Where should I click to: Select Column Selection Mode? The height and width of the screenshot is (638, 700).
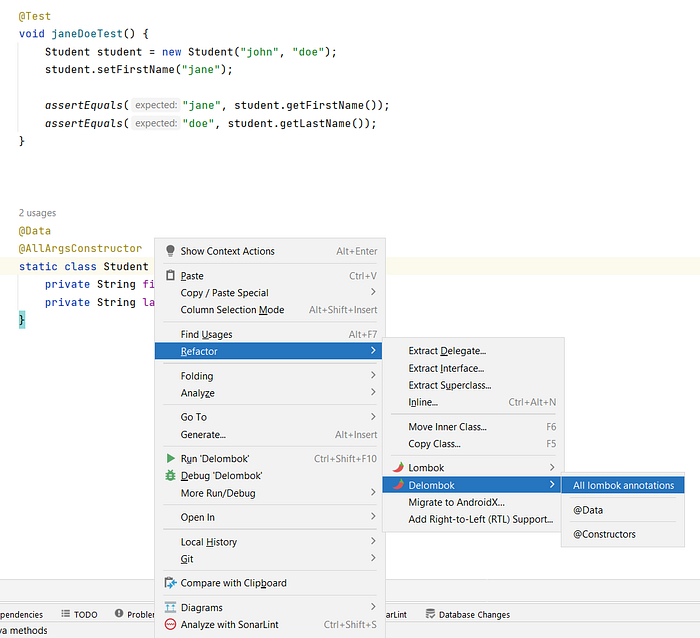270,310
